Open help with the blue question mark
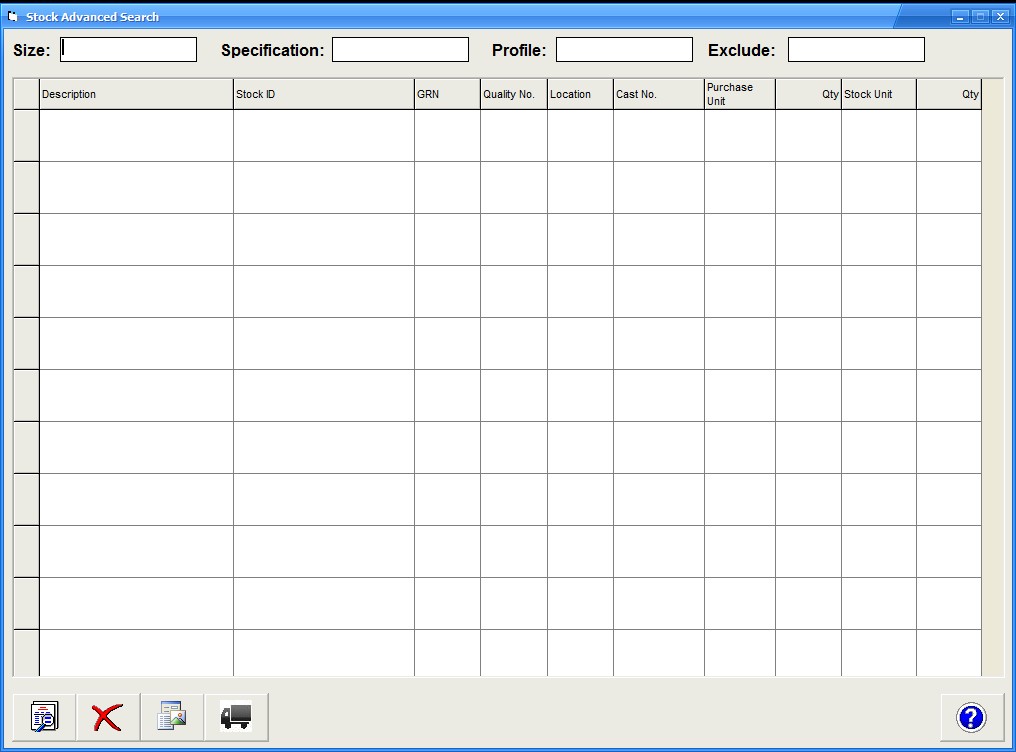Viewport: 1016px width, 752px height. tap(970, 717)
